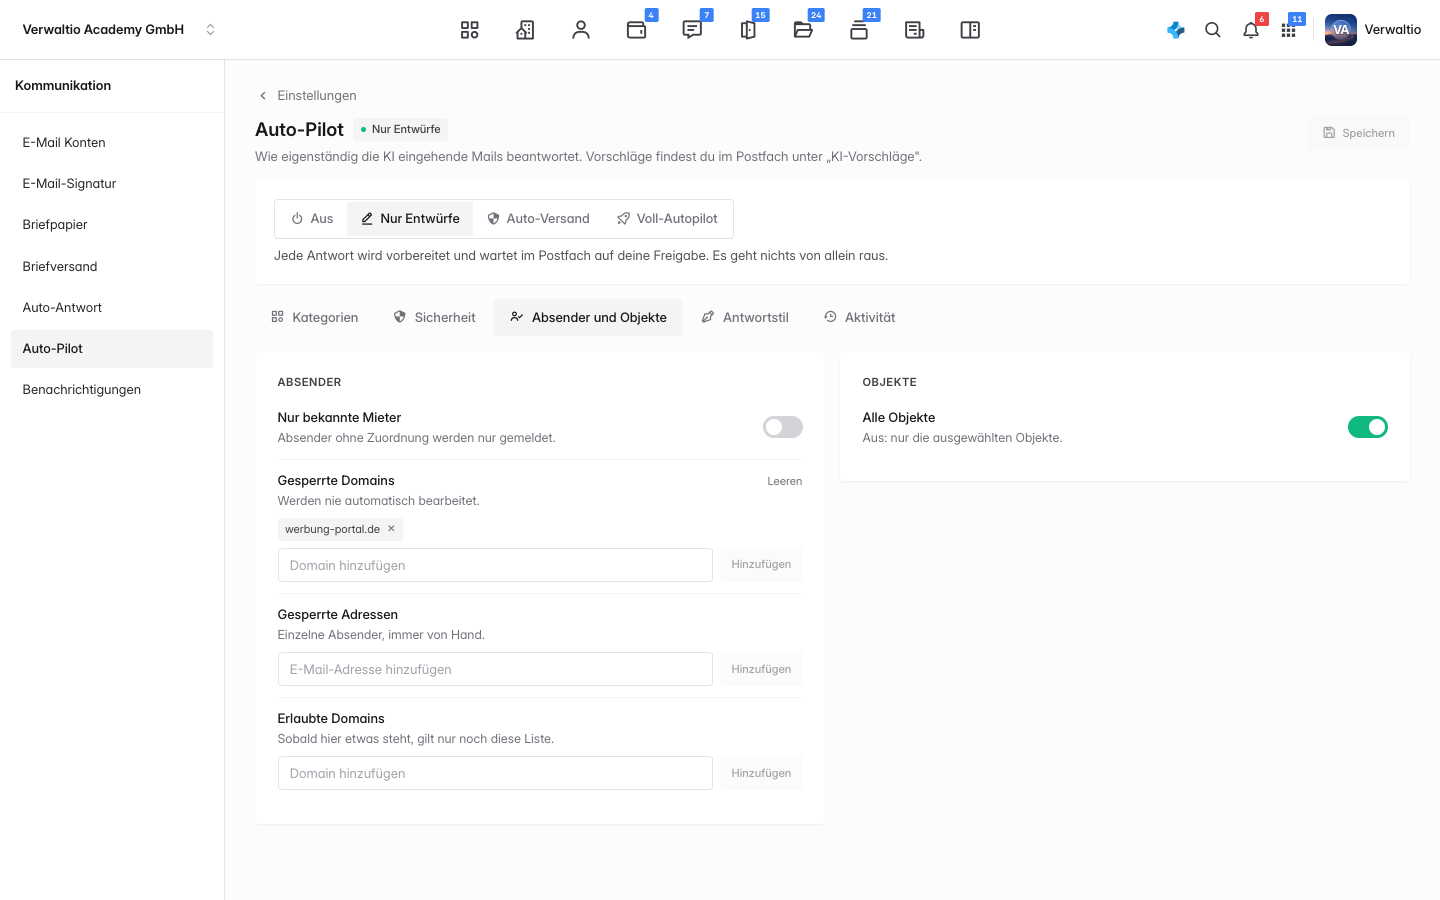This screenshot has height=900, width=1440.
Task: Open Benachrichtigungen in sidebar
Action: click(112, 390)
